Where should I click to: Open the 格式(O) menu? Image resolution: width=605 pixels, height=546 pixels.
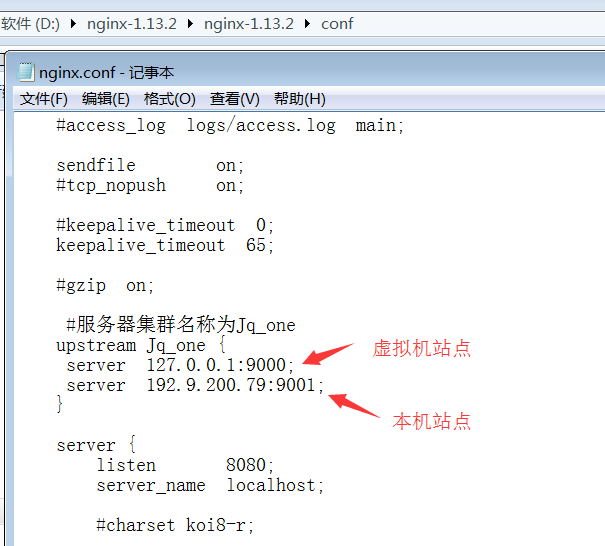tap(170, 99)
